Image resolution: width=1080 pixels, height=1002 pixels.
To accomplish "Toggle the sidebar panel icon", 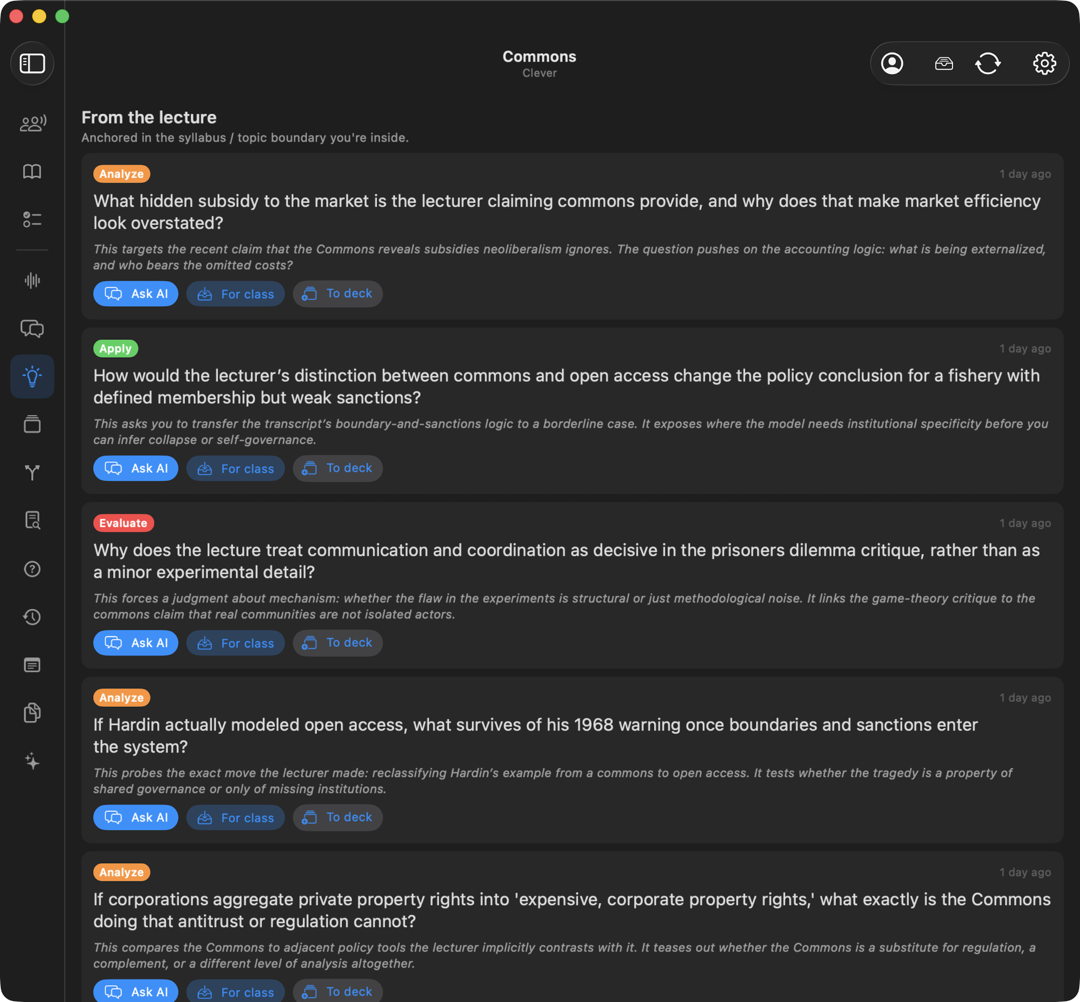I will tap(32, 63).
